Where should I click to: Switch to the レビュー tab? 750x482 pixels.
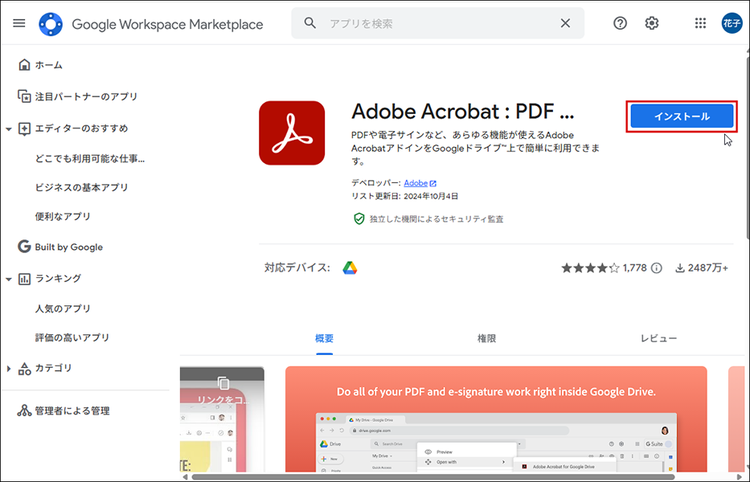pos(658,339)
